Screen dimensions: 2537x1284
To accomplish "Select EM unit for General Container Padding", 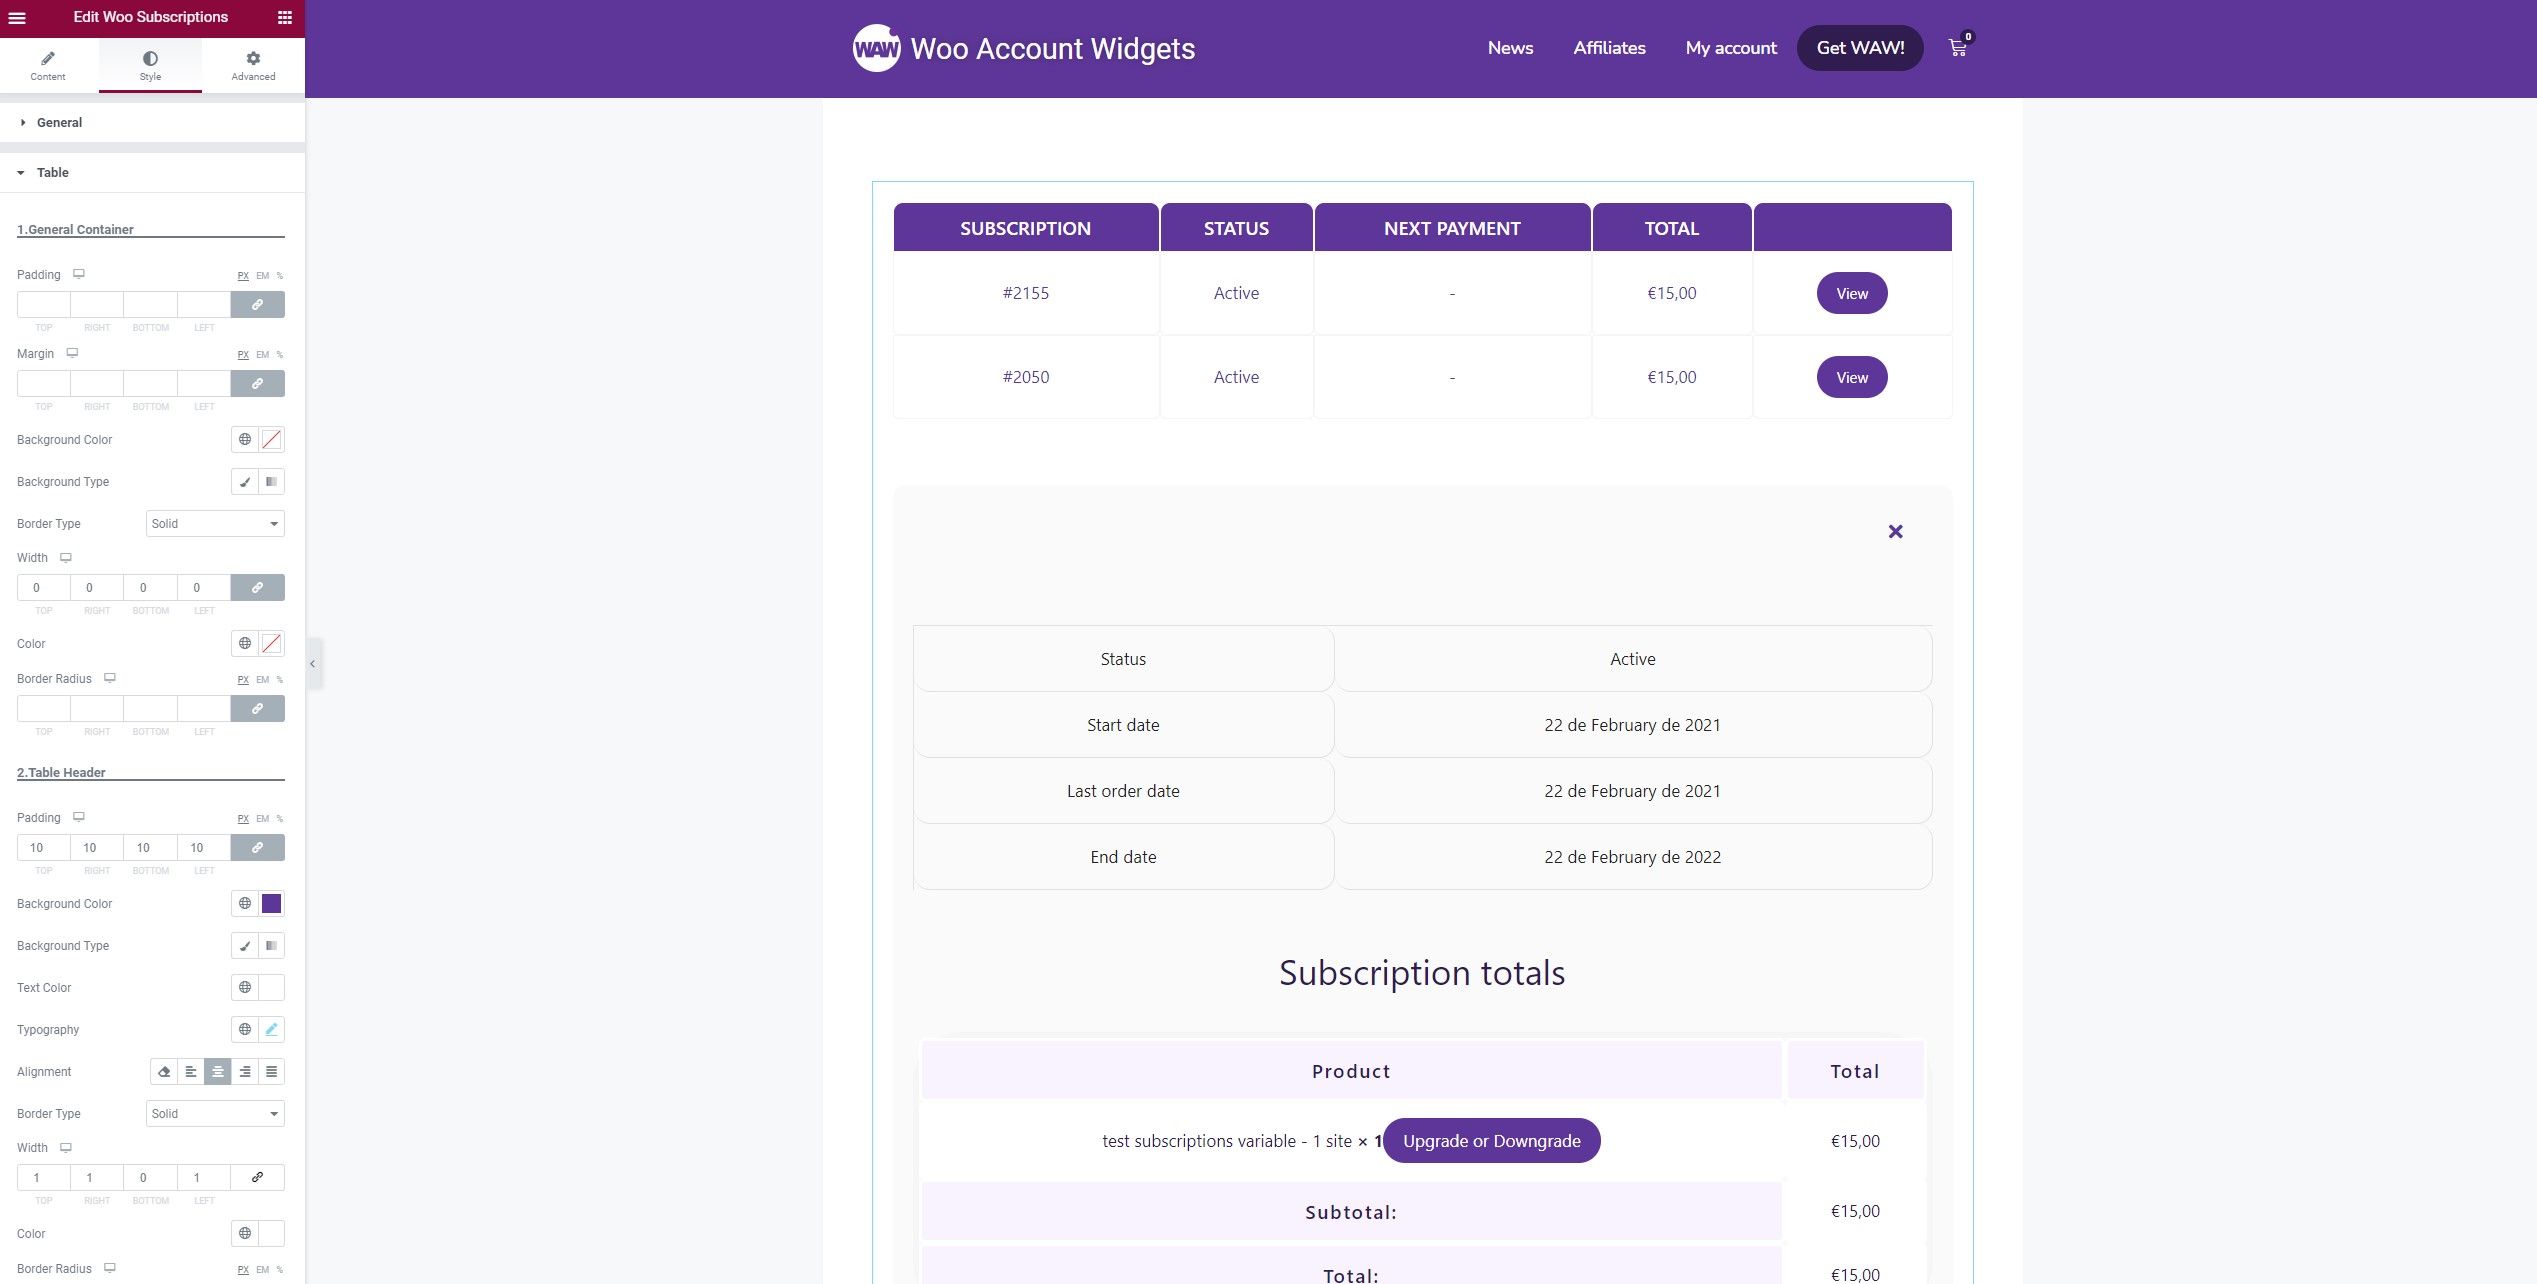I will pyautogui.click(x=262, y=276).
